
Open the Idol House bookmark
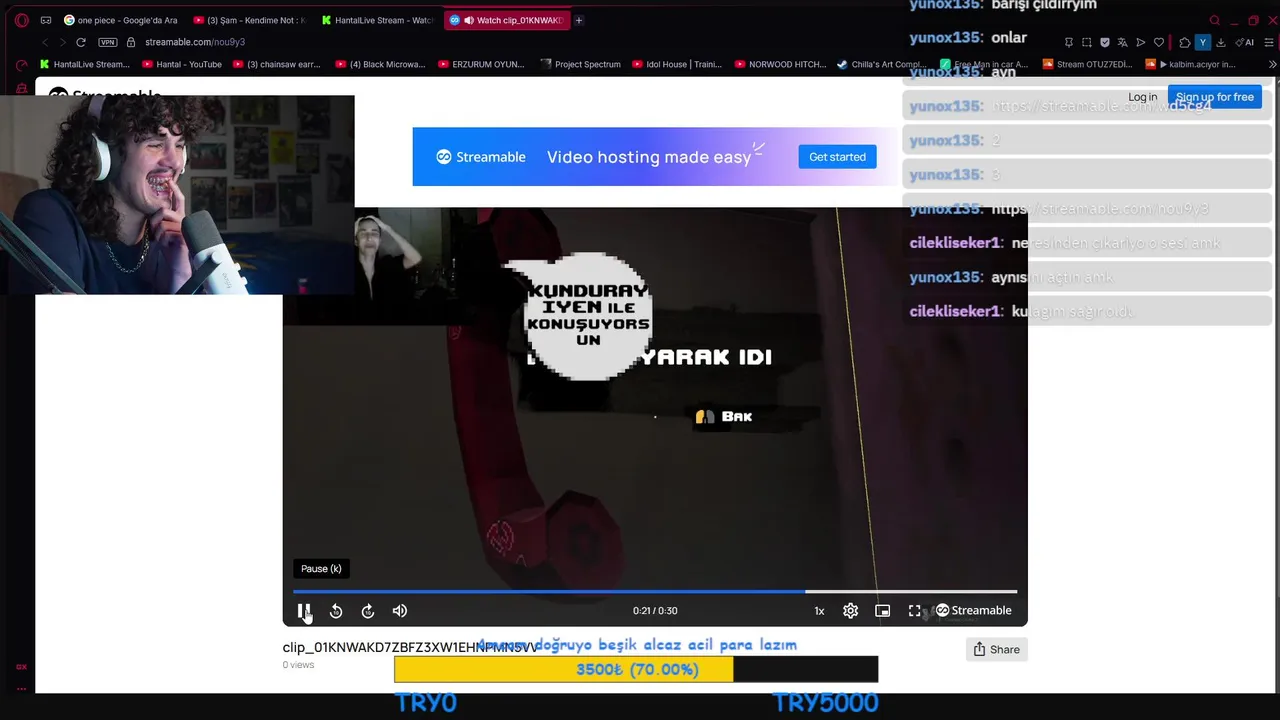pyautogui.click(x=677, y=64)
